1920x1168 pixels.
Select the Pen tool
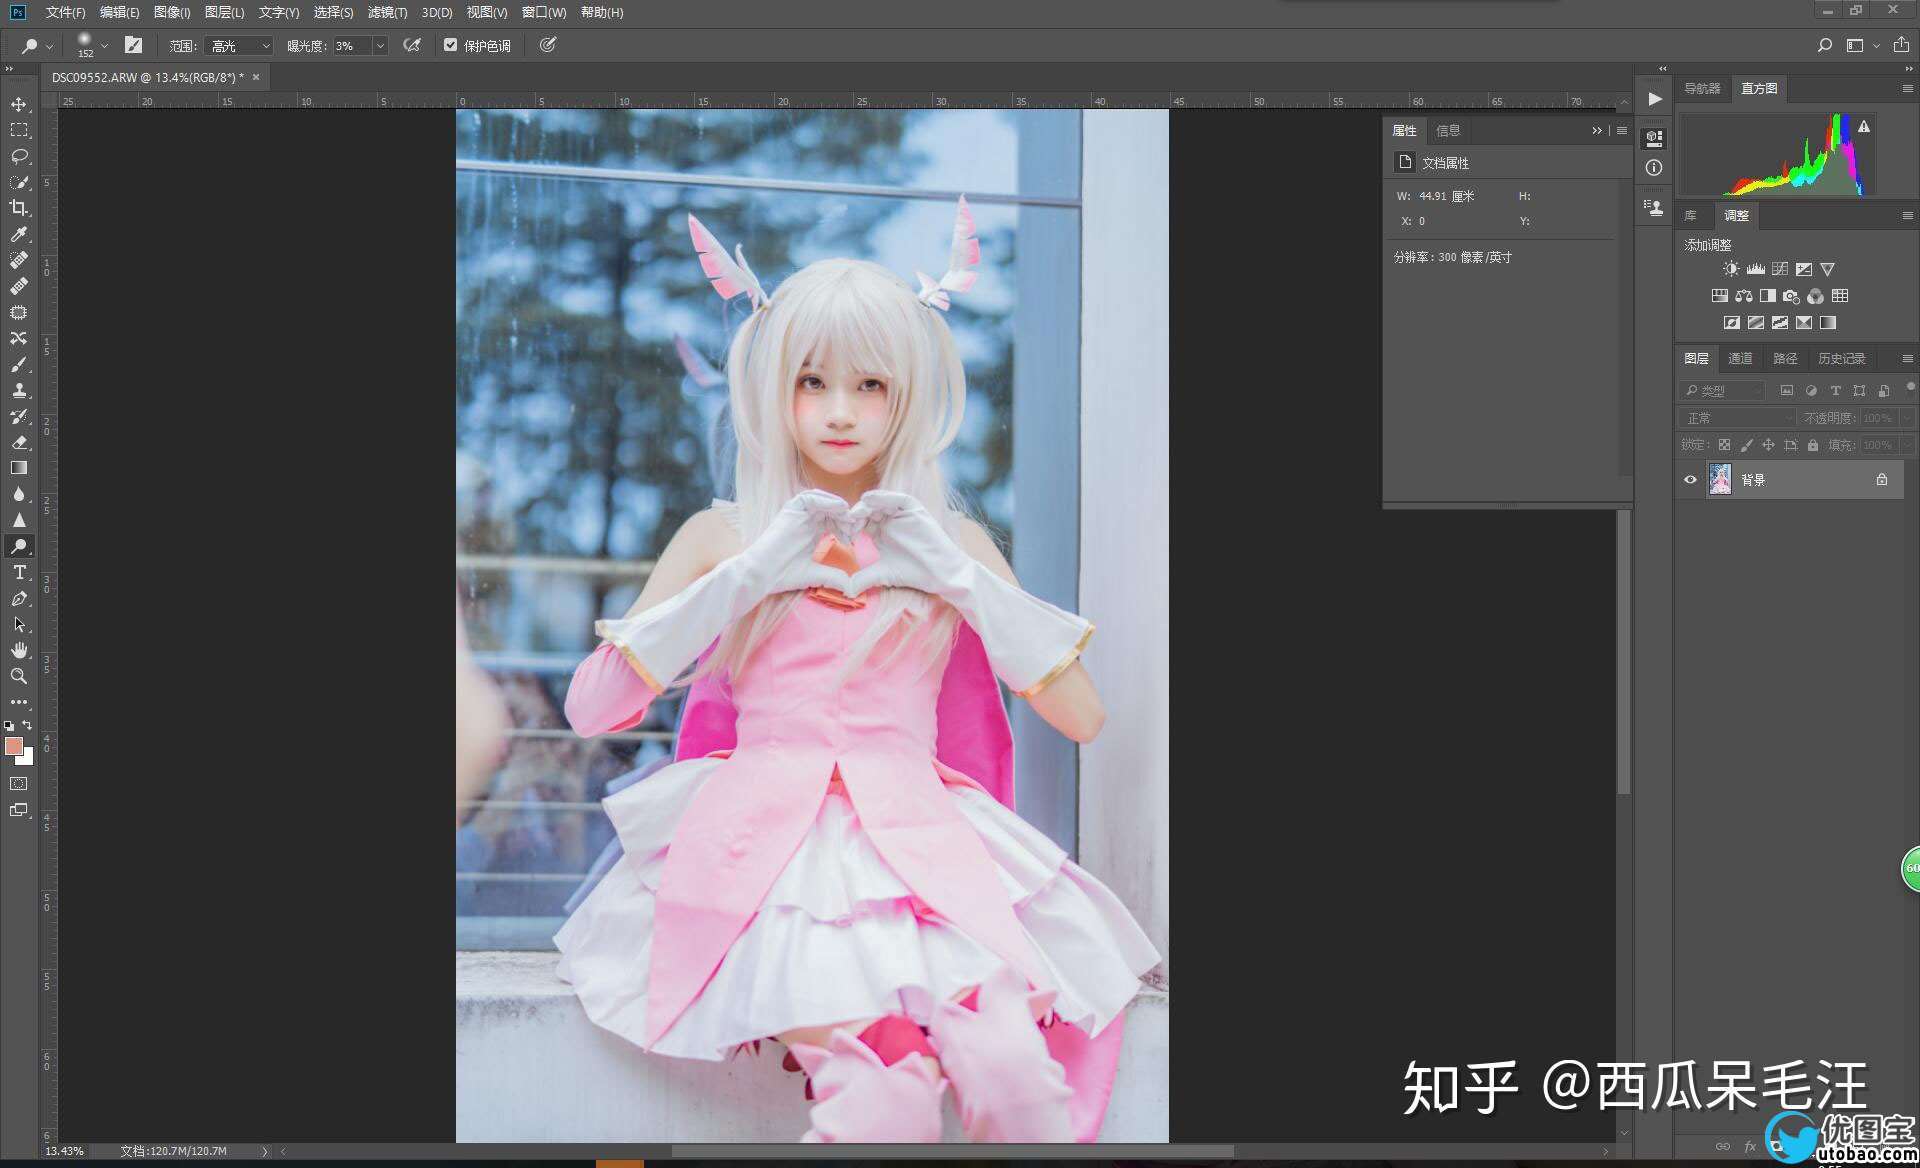tap(19, 598)
